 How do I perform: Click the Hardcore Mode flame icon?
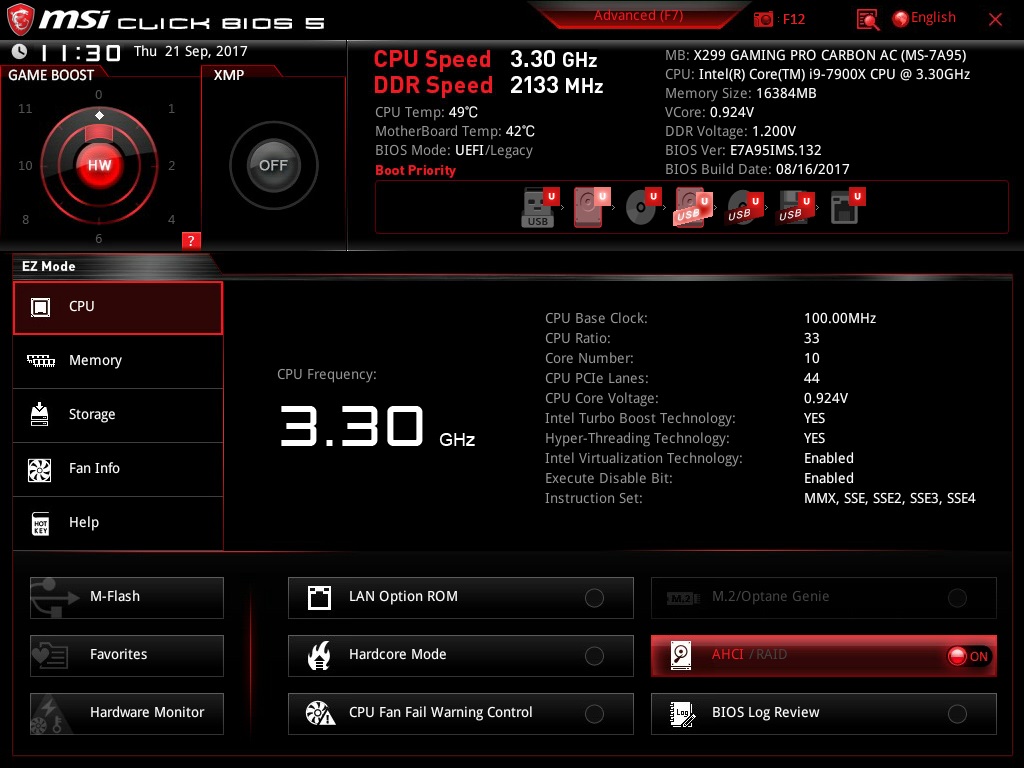click(319, 655)
